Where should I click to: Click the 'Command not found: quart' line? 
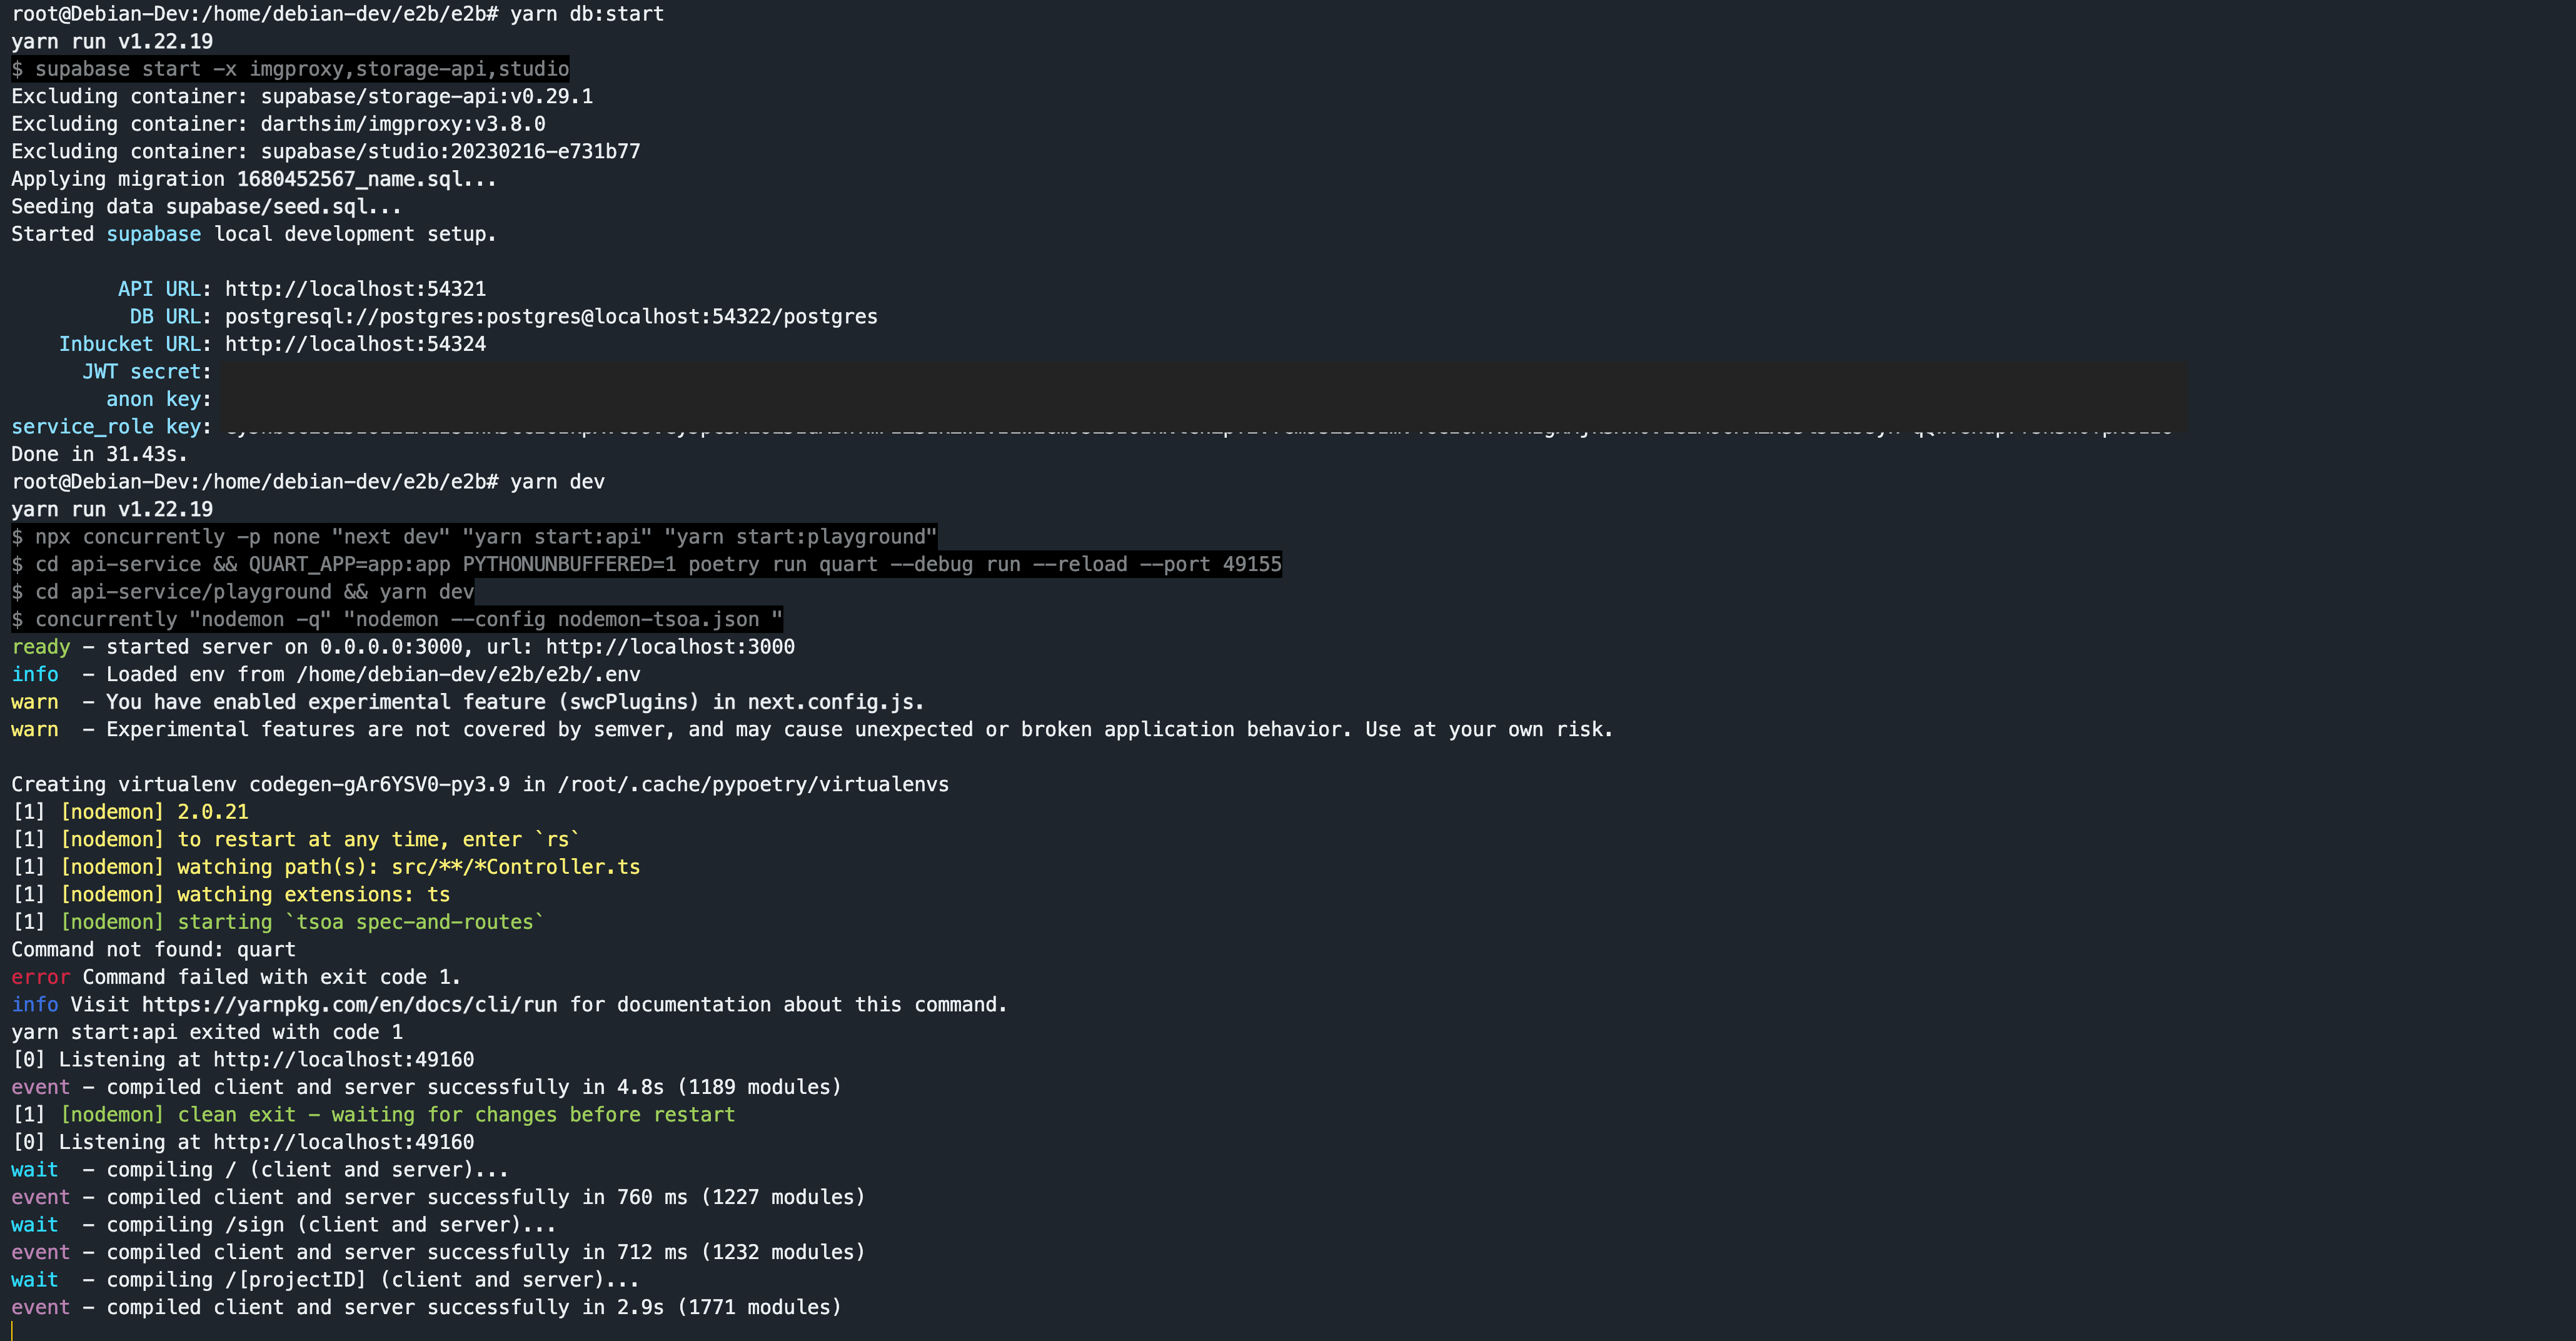coord(153,949)
